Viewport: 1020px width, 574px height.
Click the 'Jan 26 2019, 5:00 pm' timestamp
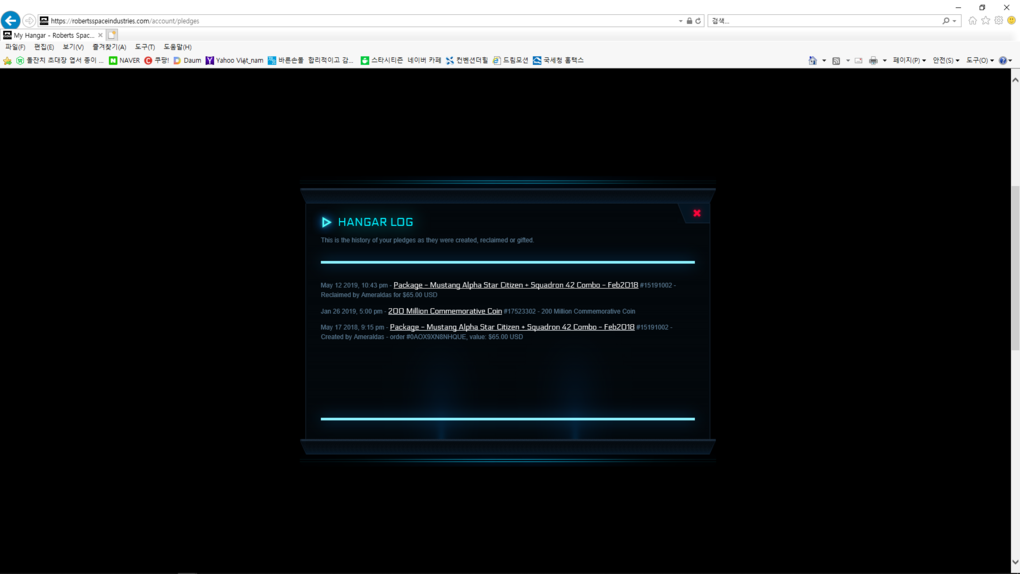(x=351, y=312)
